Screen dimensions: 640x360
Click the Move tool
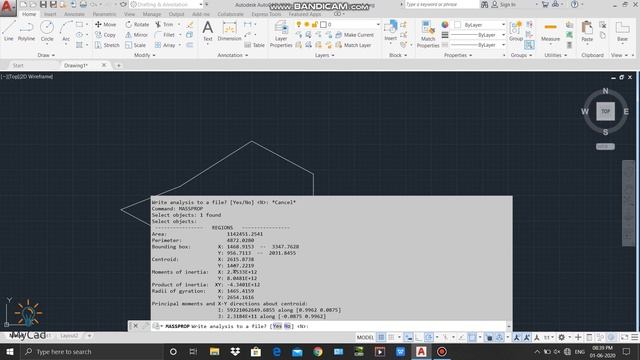105,24
